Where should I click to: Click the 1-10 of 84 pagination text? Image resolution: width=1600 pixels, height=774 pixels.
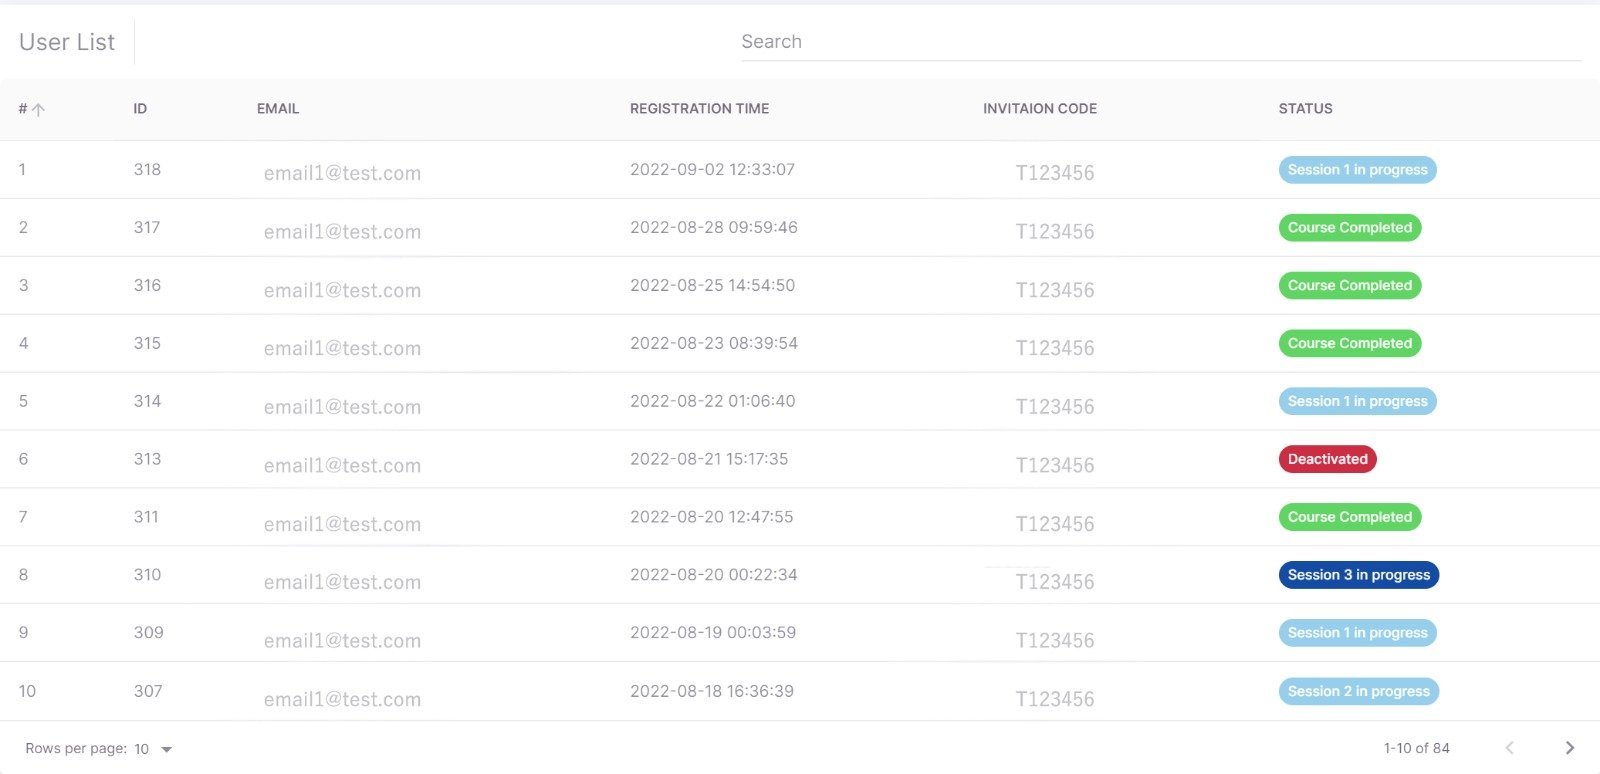coord(1416,748)
